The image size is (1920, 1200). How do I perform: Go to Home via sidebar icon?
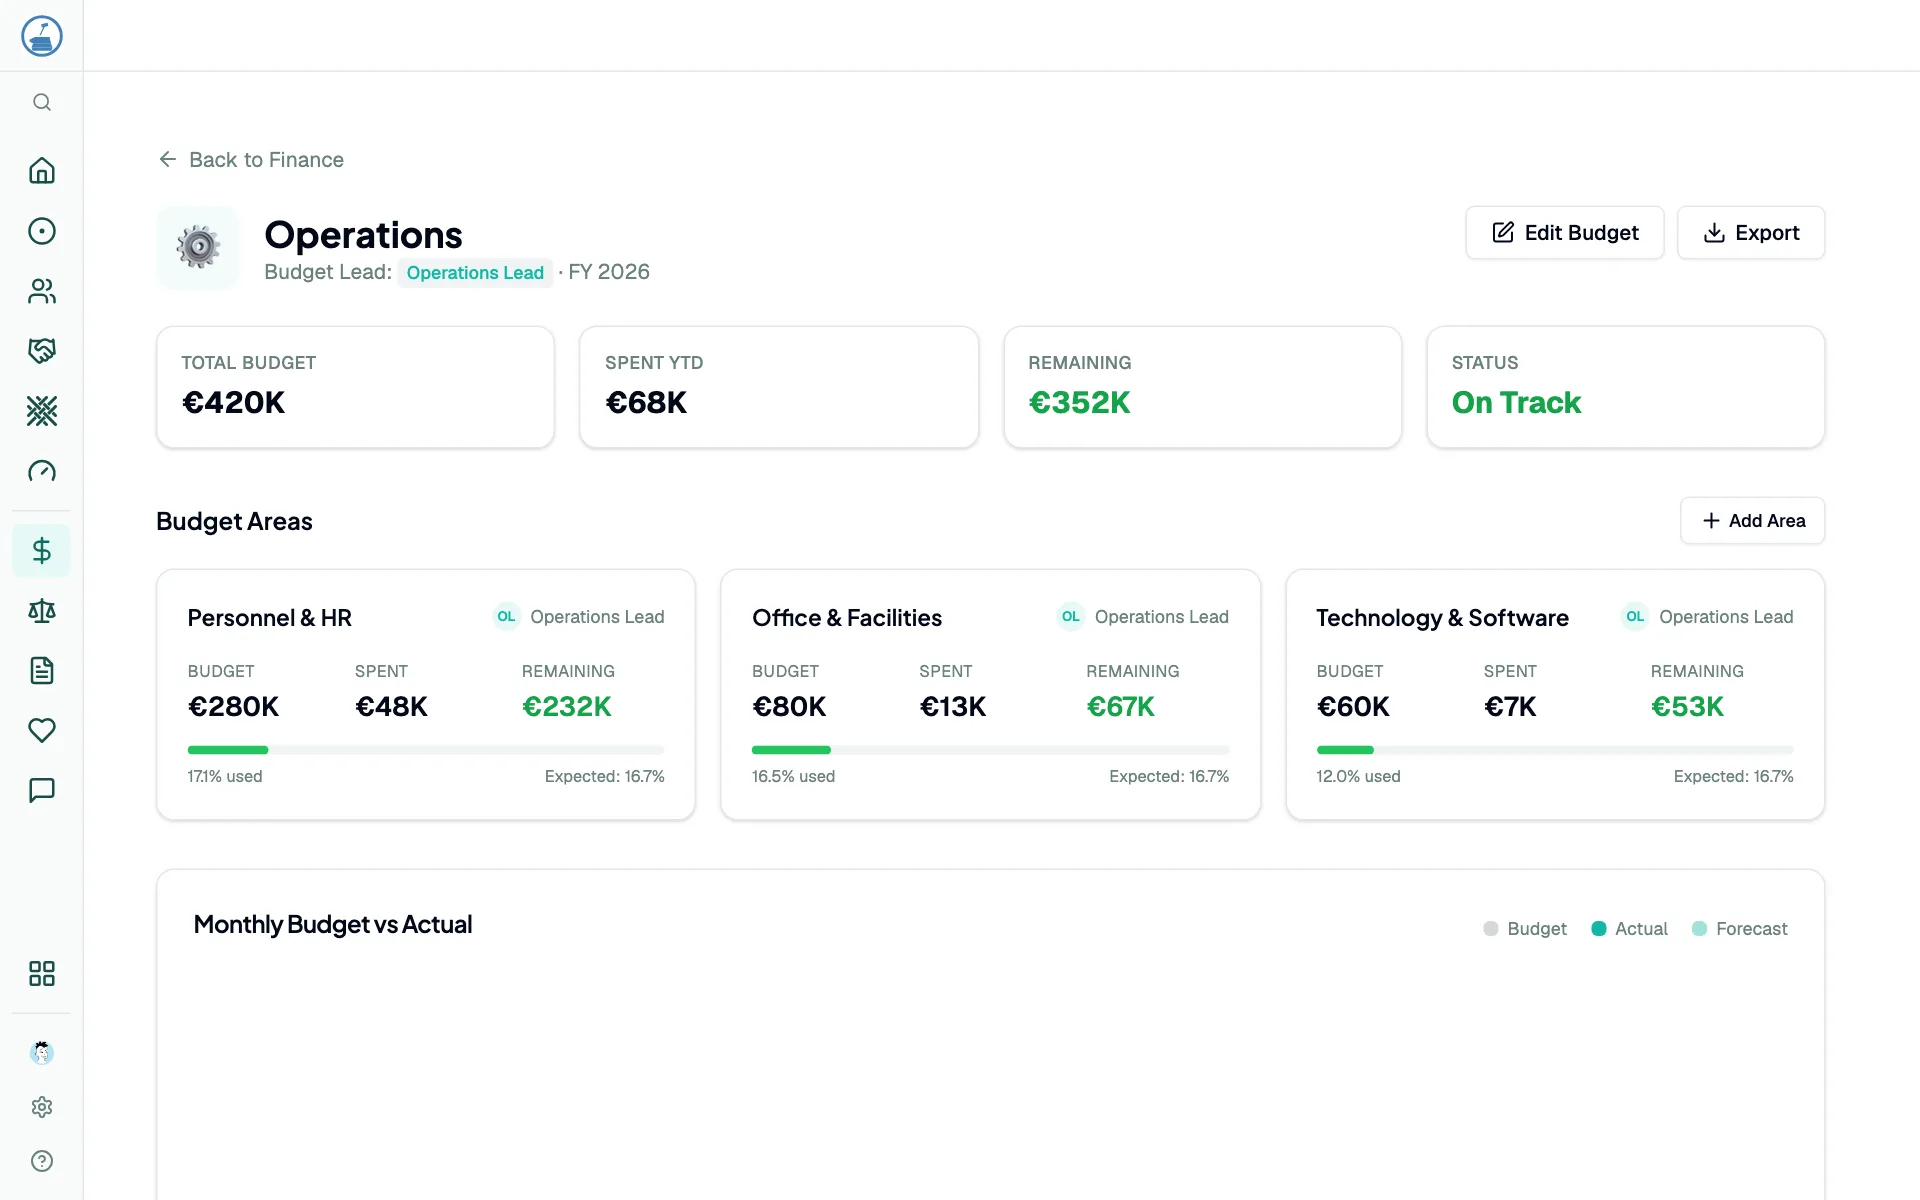[41, 171]
